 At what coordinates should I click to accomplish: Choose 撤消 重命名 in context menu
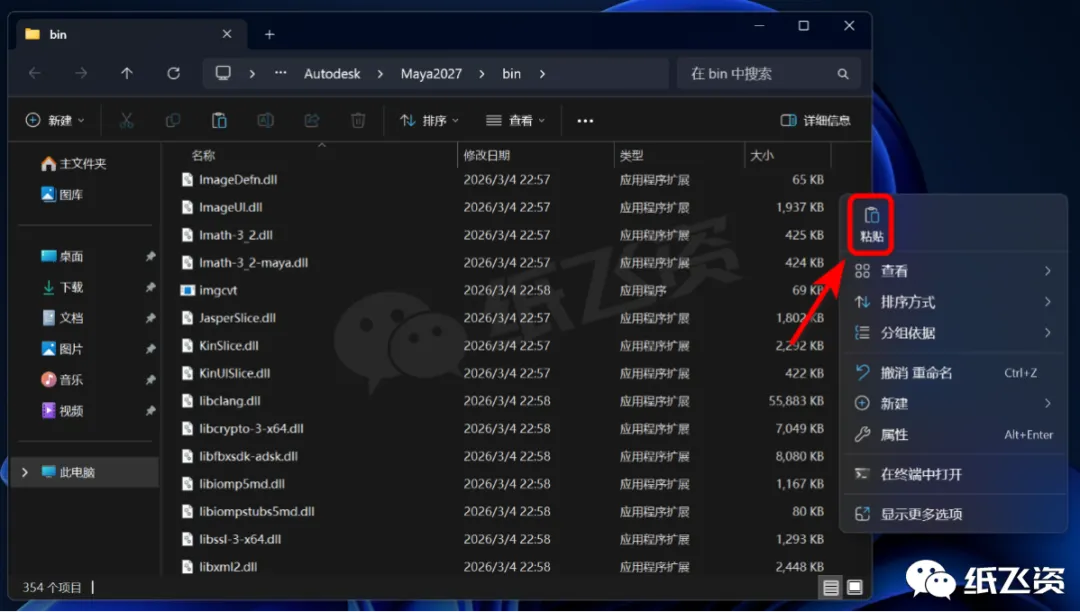(x=953, y=373)
